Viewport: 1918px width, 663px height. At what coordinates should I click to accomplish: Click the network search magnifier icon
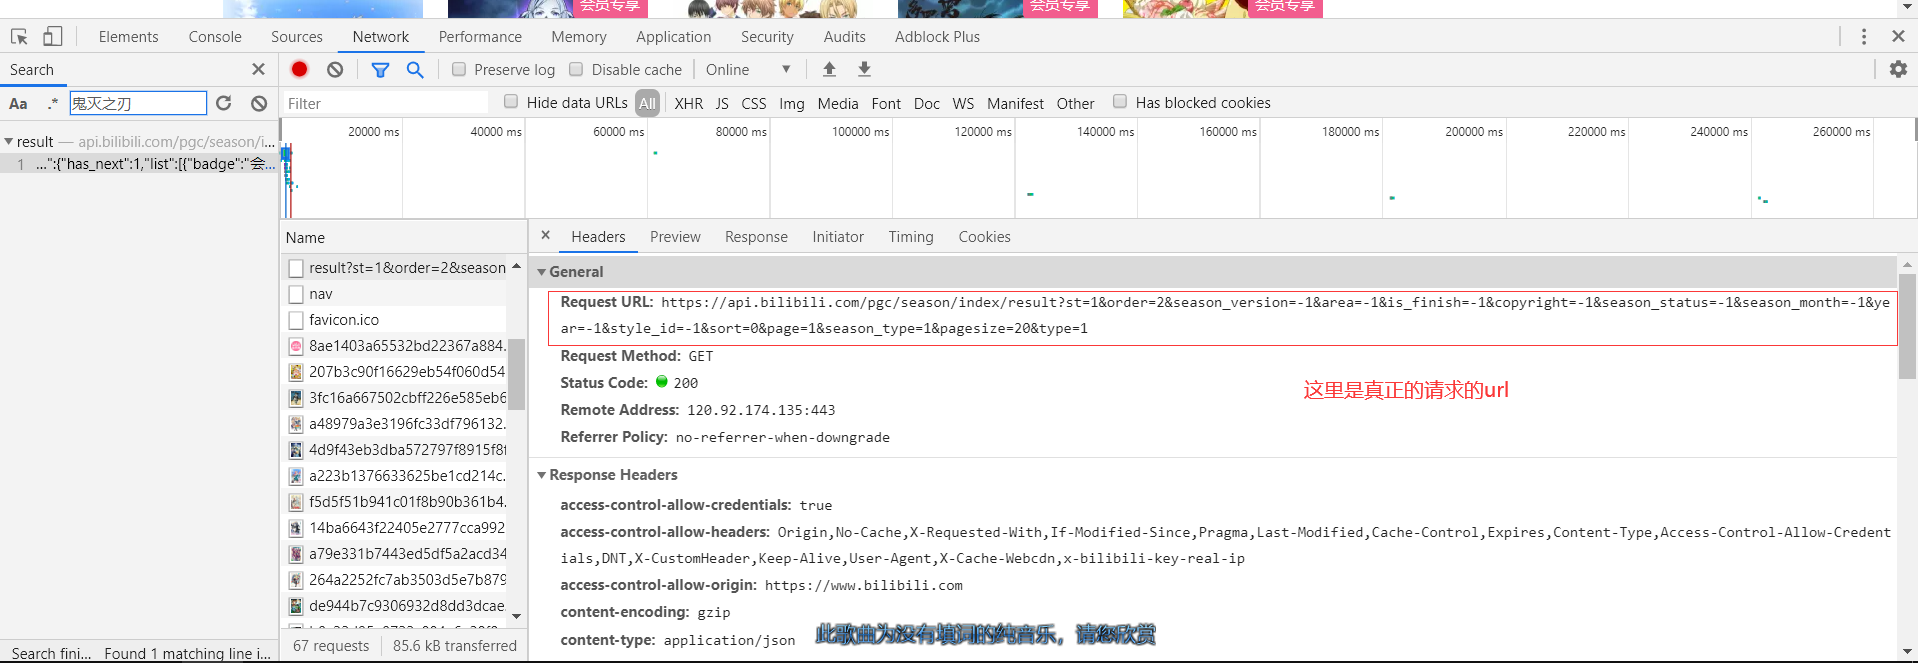(415, 69)
